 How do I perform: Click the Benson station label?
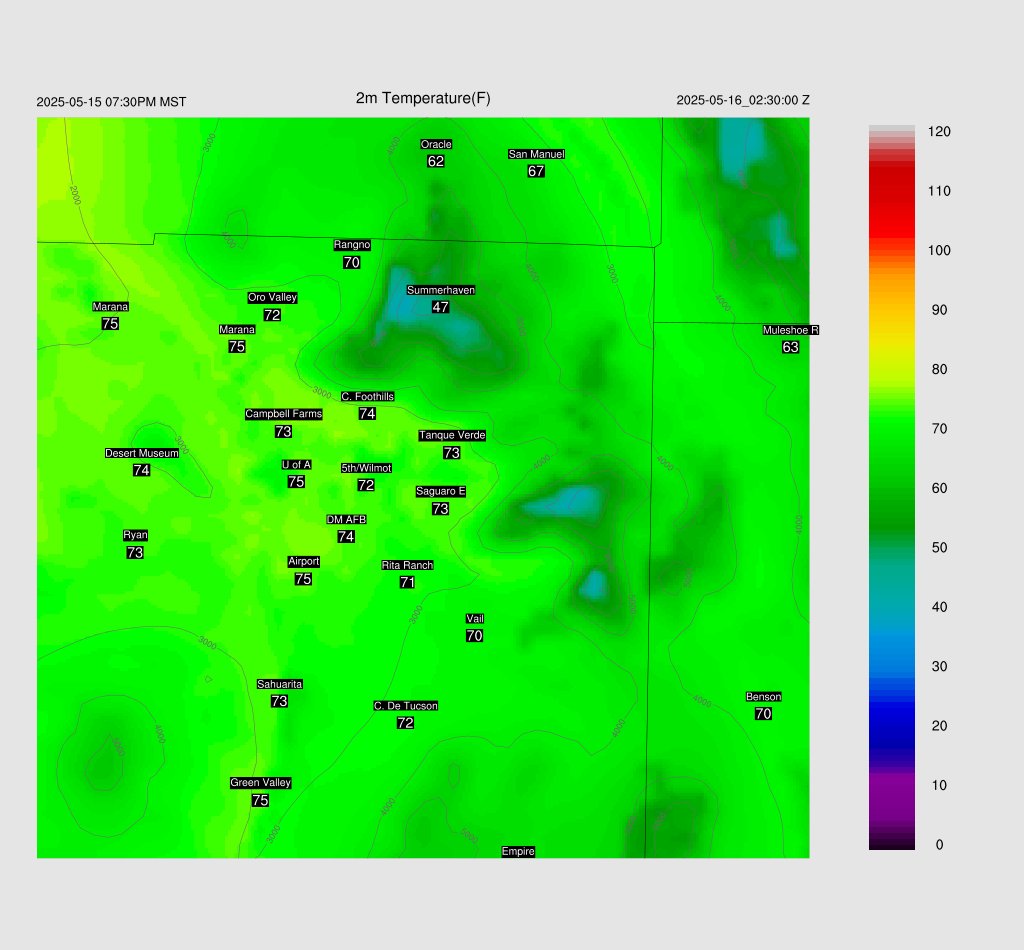(763, 697)
